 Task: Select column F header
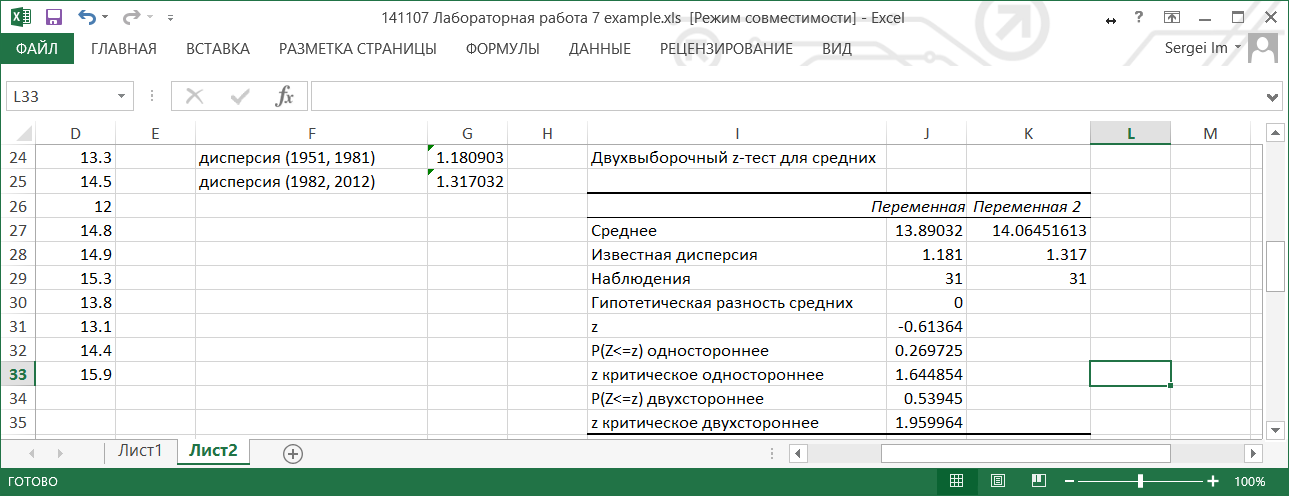[x=312, y=133]
